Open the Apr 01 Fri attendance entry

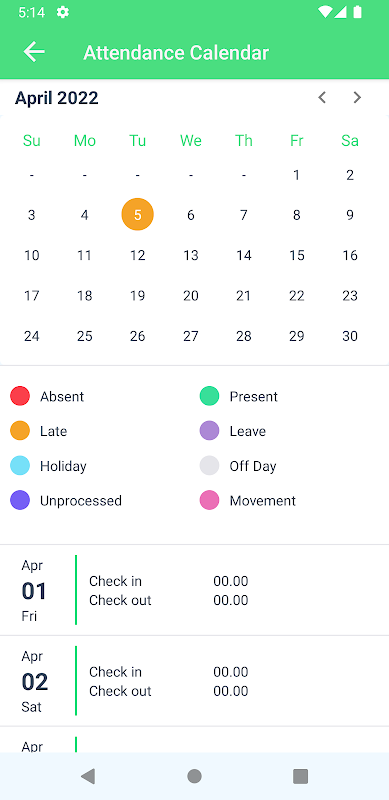click(x=194, y=590)
